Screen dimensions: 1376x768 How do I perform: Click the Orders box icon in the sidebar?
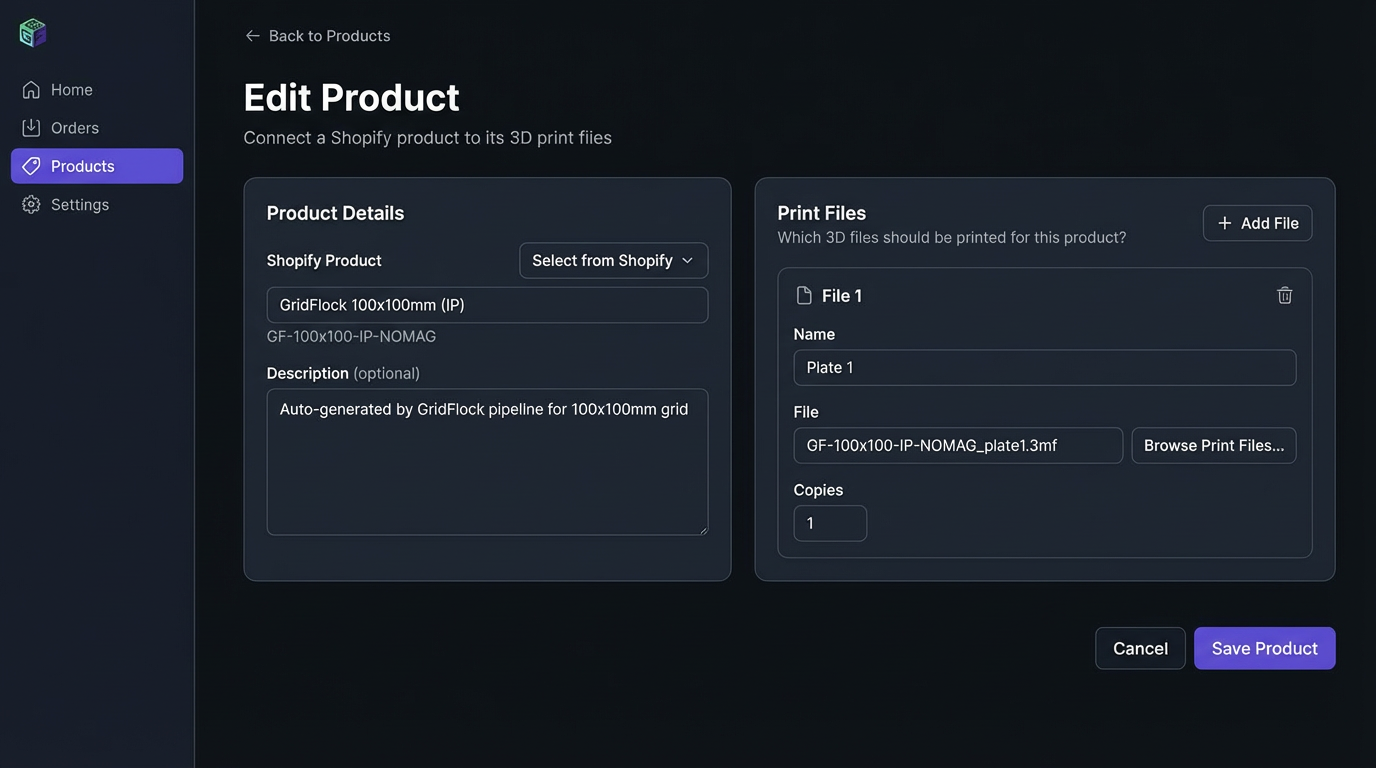tap(31, 127)
